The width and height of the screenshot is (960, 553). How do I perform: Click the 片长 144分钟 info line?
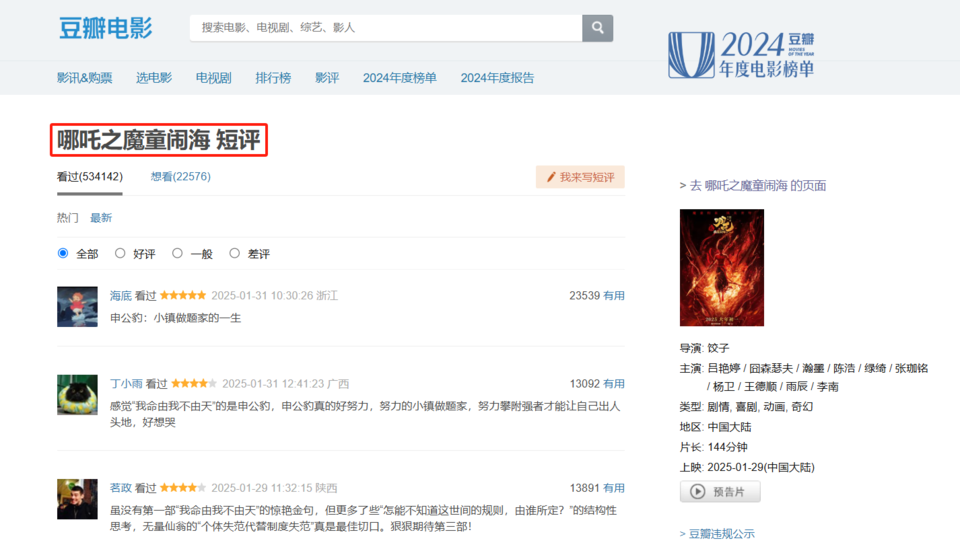[714, 448]
